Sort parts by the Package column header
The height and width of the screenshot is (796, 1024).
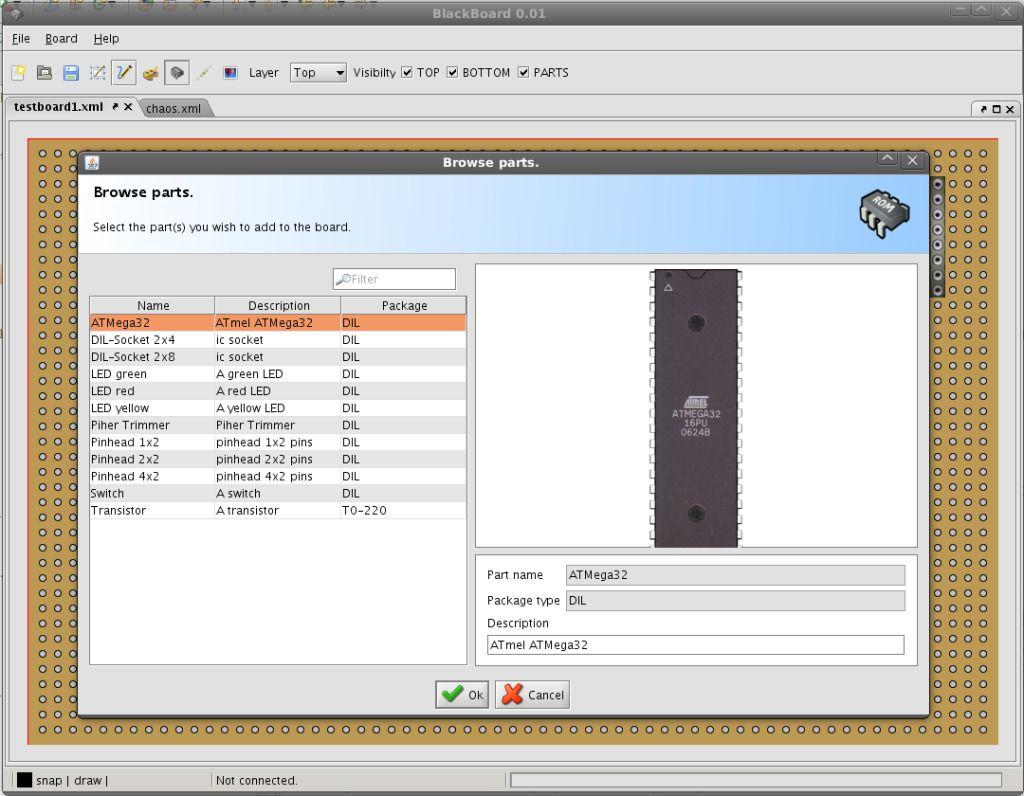click(404, 306)
